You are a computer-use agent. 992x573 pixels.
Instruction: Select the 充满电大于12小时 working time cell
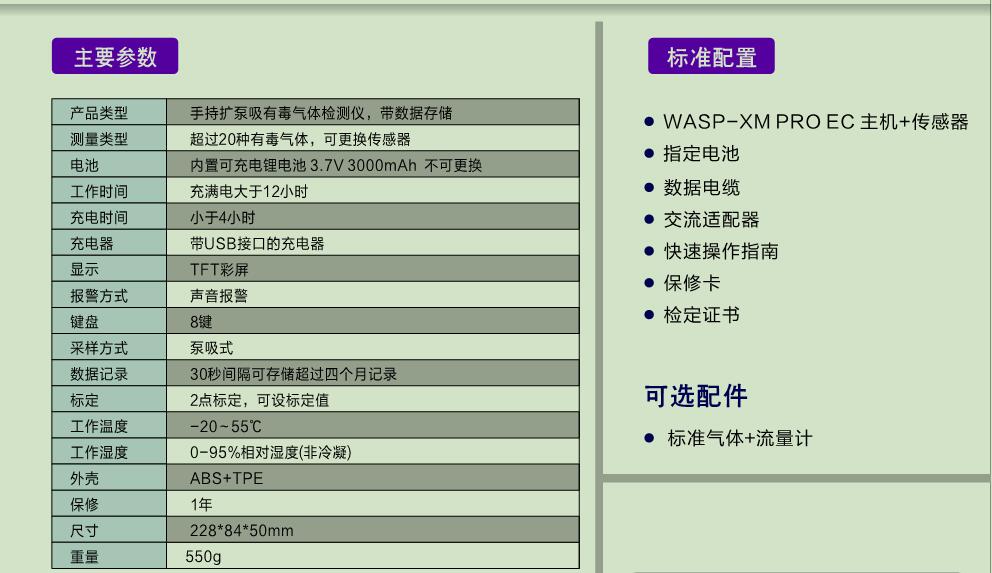pos(248,191)
